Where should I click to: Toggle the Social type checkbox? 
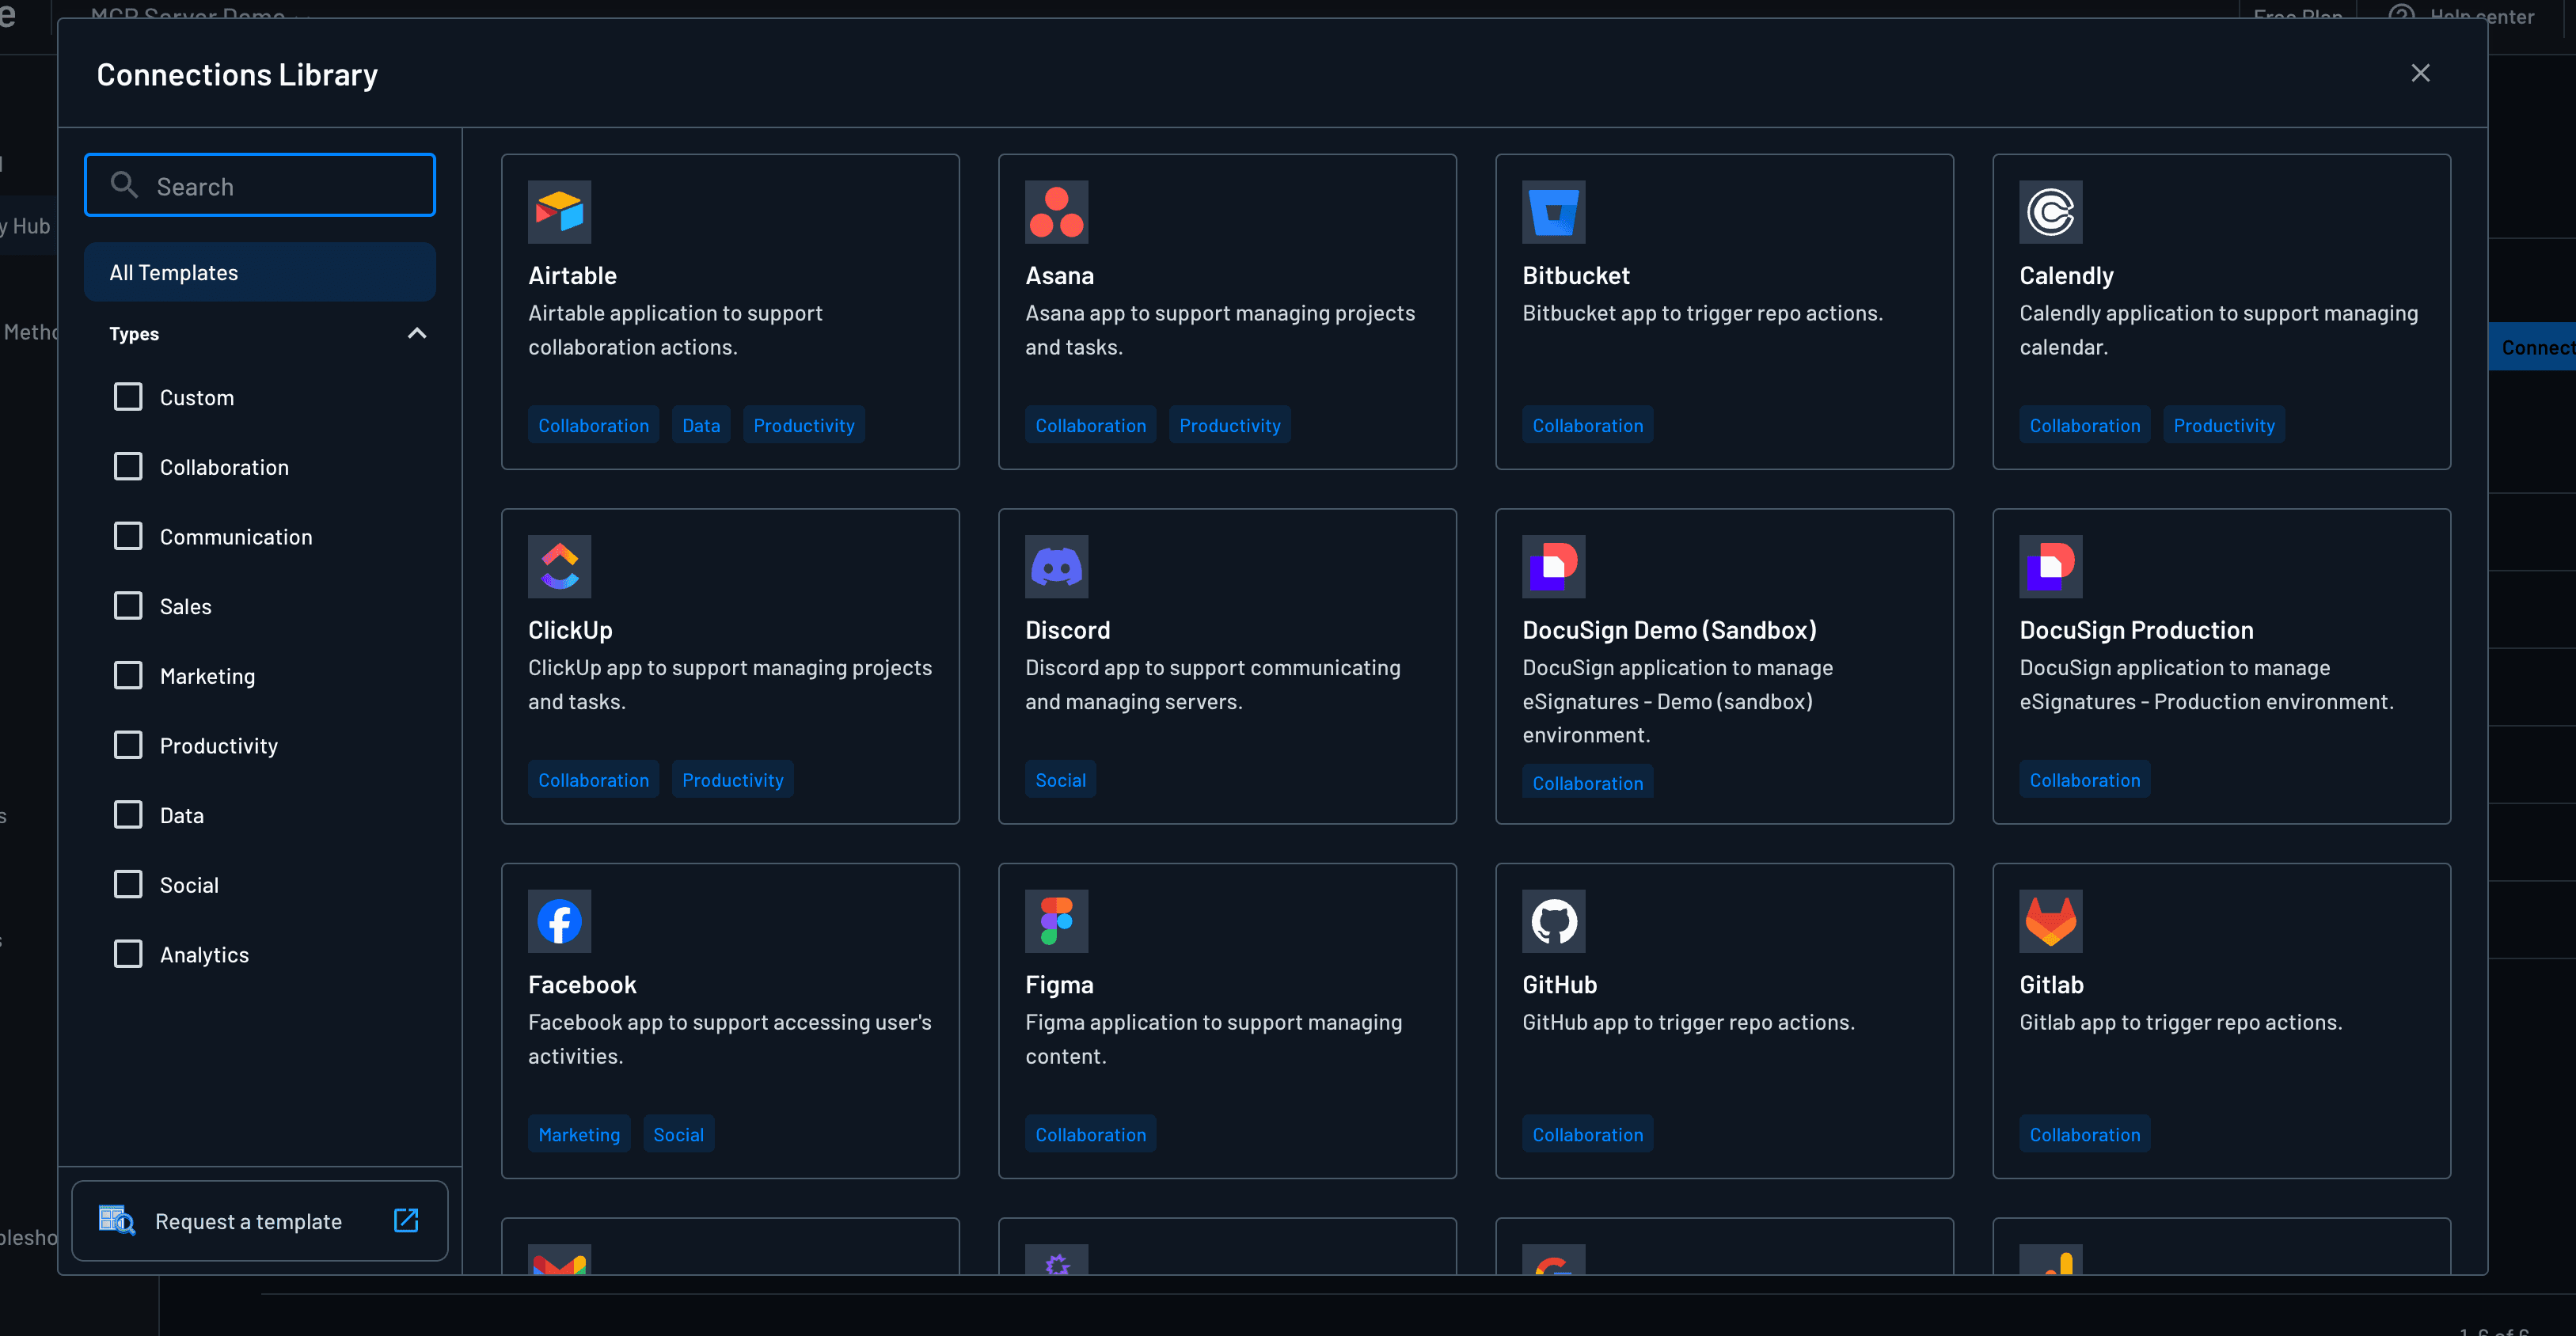pyautogui.click(x=128, y=884)
